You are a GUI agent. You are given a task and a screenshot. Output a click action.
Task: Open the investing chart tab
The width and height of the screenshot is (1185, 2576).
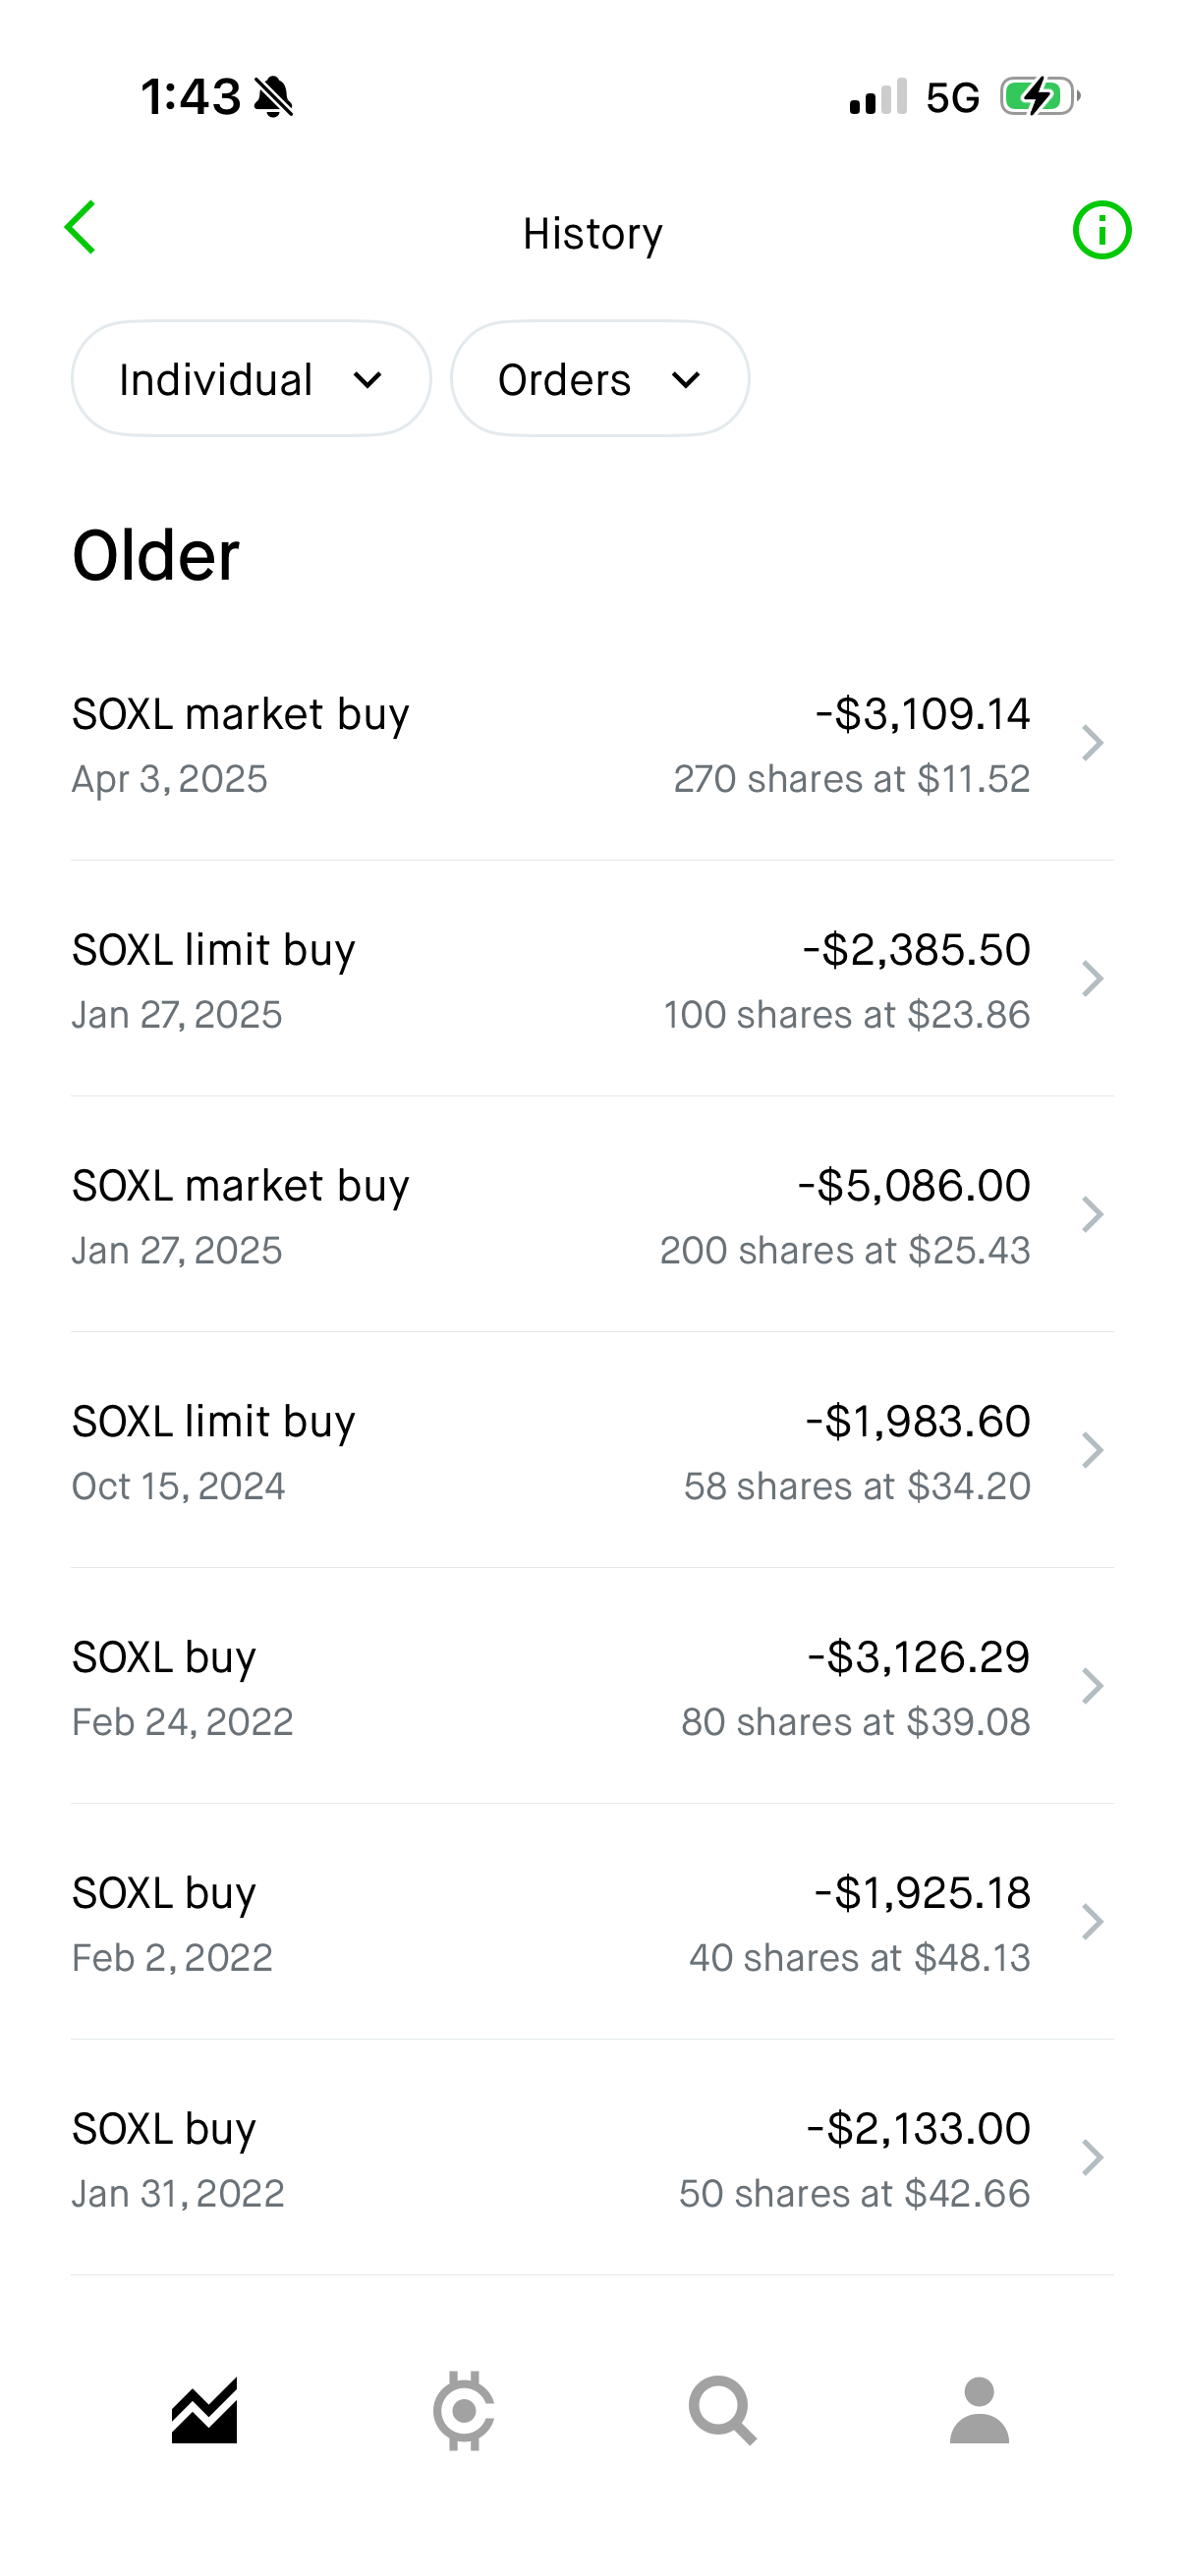(204, 2410)
